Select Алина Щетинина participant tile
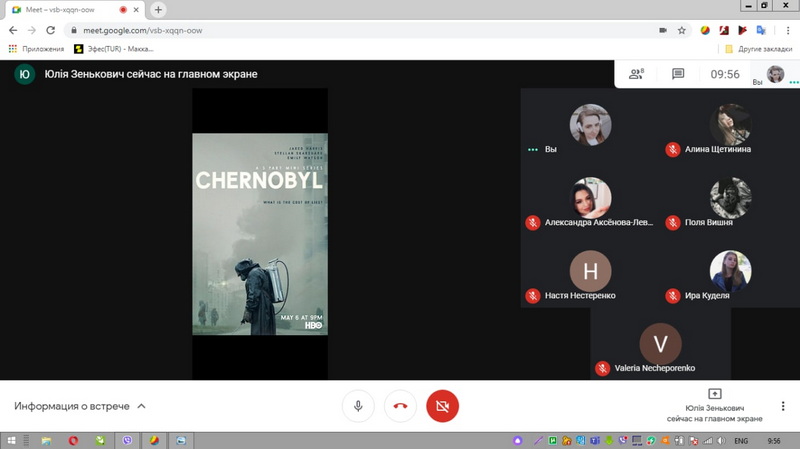 pyautogui.click(x=730, y=125)
